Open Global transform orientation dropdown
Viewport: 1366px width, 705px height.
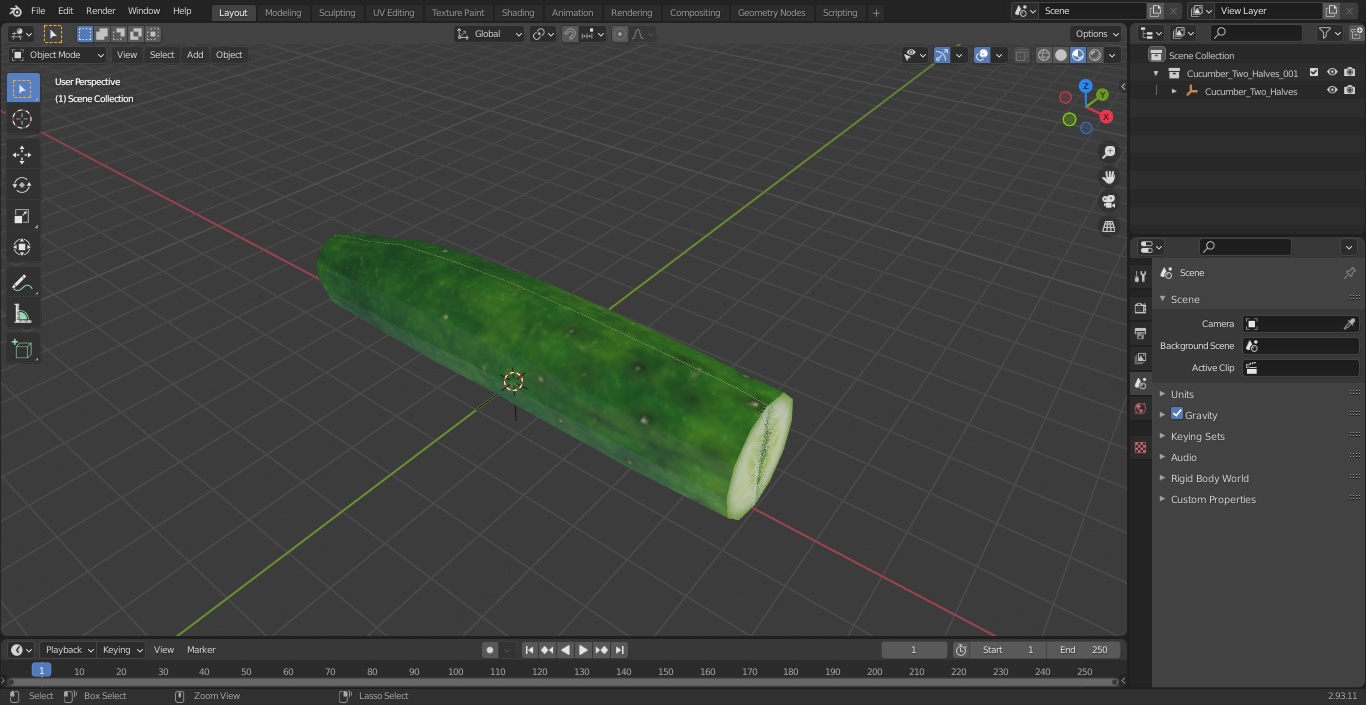490,34
